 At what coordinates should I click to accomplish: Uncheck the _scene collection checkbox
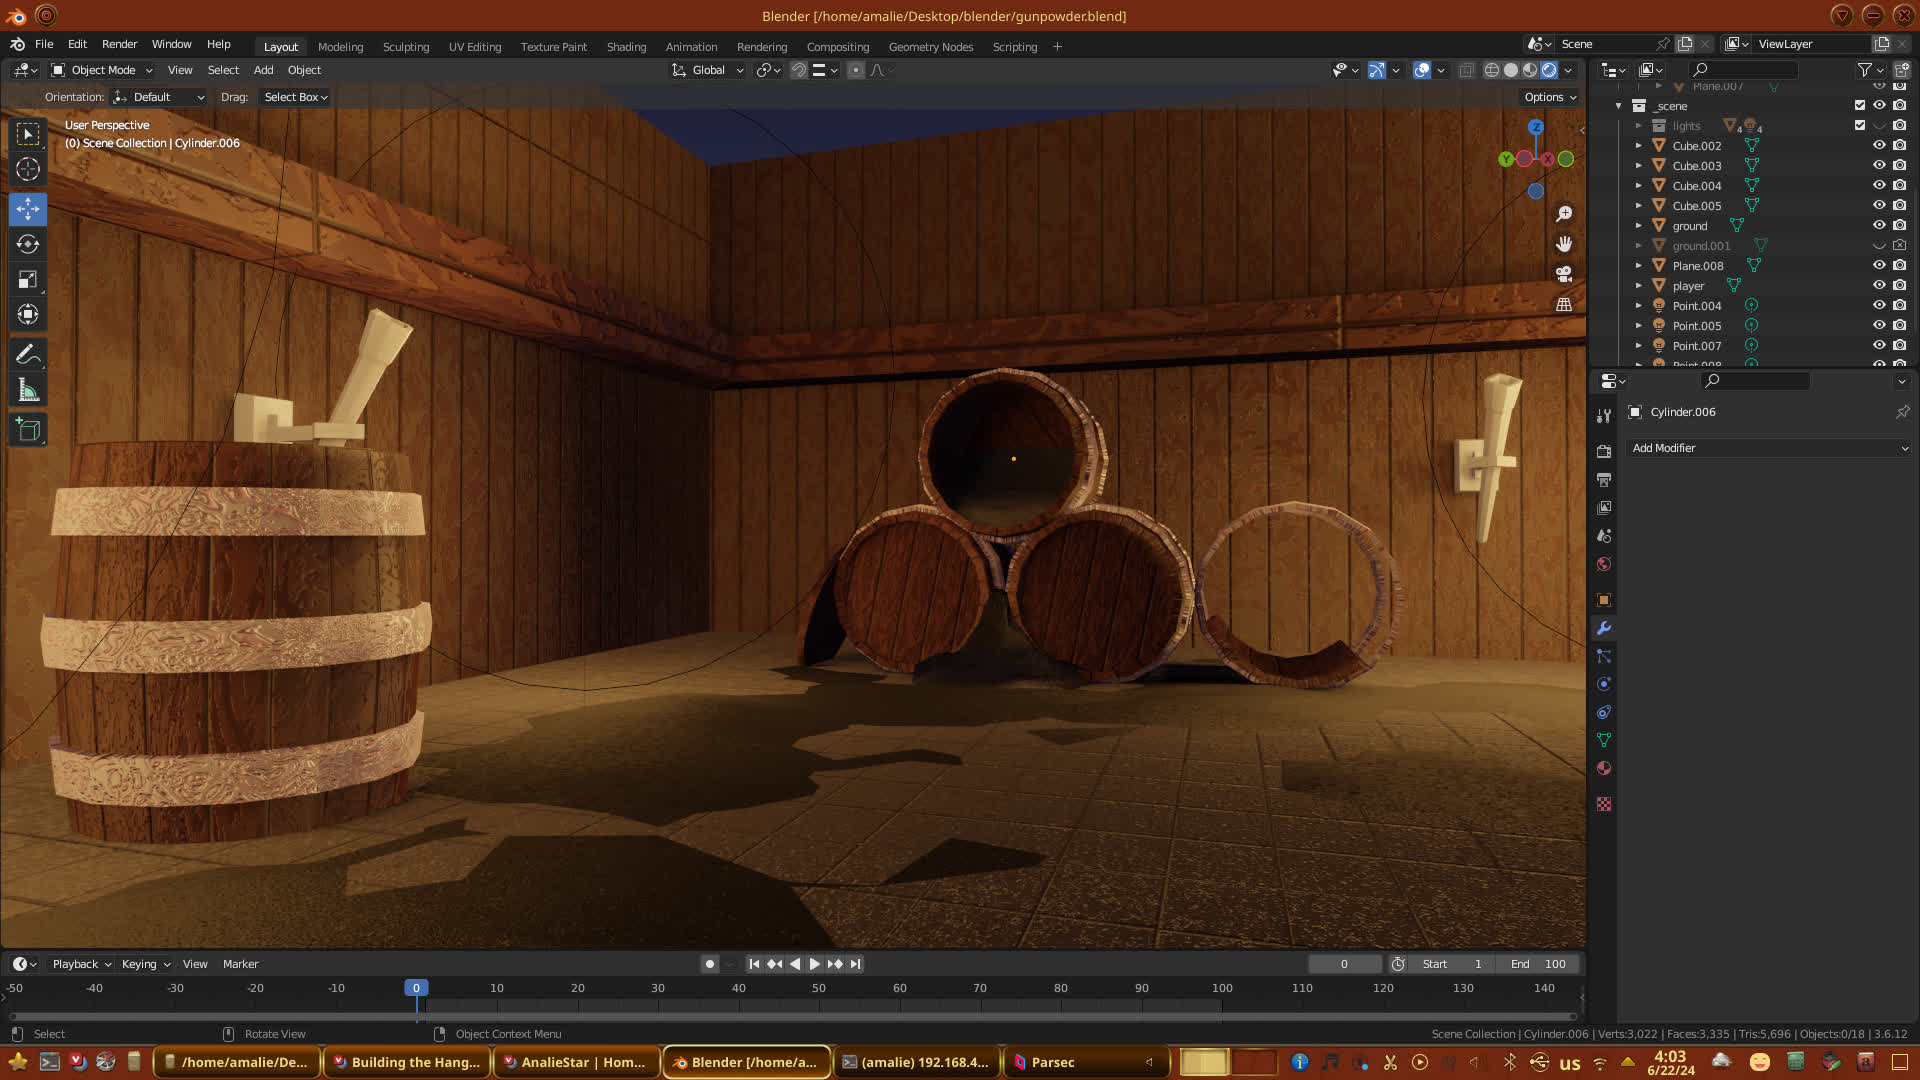coord(1860,105)
